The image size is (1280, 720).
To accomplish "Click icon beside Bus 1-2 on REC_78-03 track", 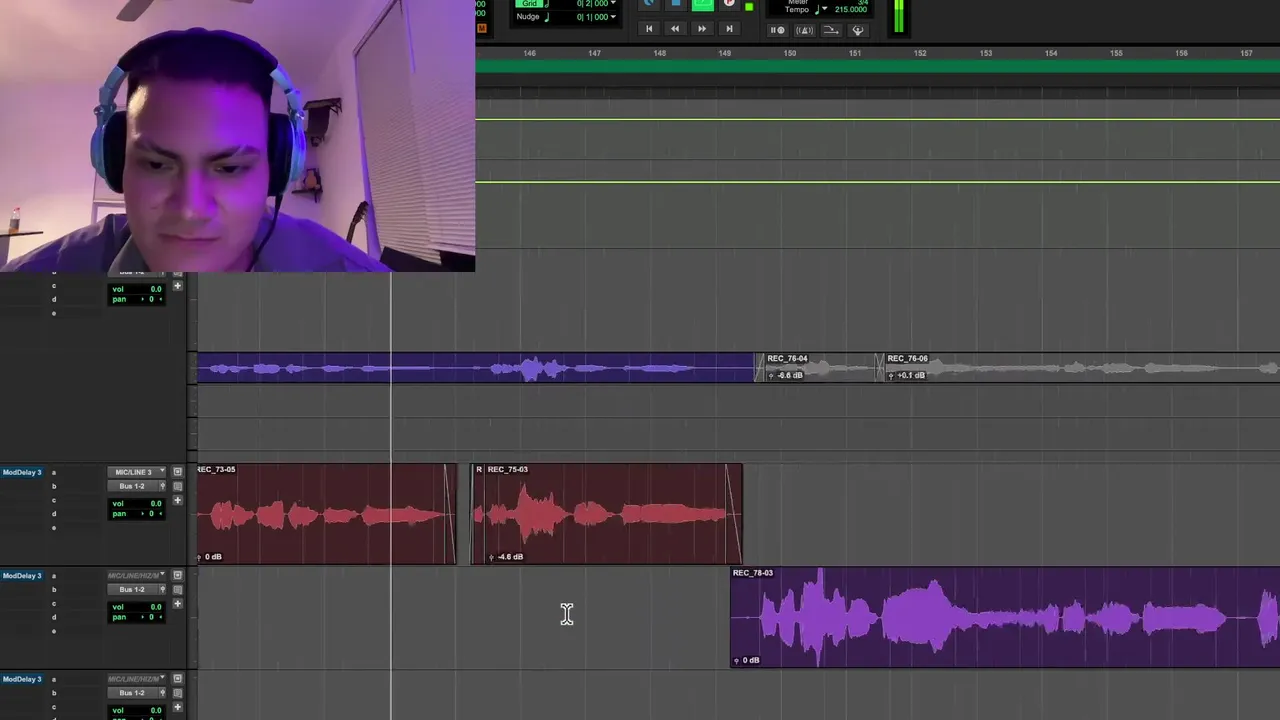I will pyautogui.click(x=178, y=590).
